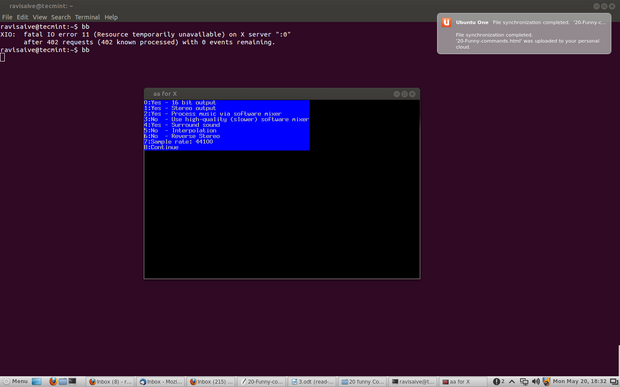Switch to 'aa for X' taskbar entry
Viewport: 620px width, 387px height.
click(x=463, y=381)
